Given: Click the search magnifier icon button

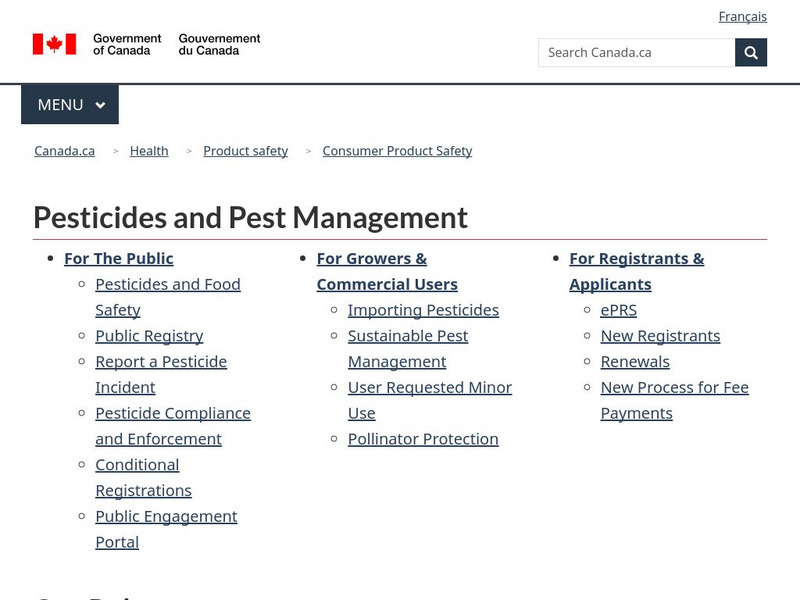Looking at the screenshot, I should pos(751,52).
